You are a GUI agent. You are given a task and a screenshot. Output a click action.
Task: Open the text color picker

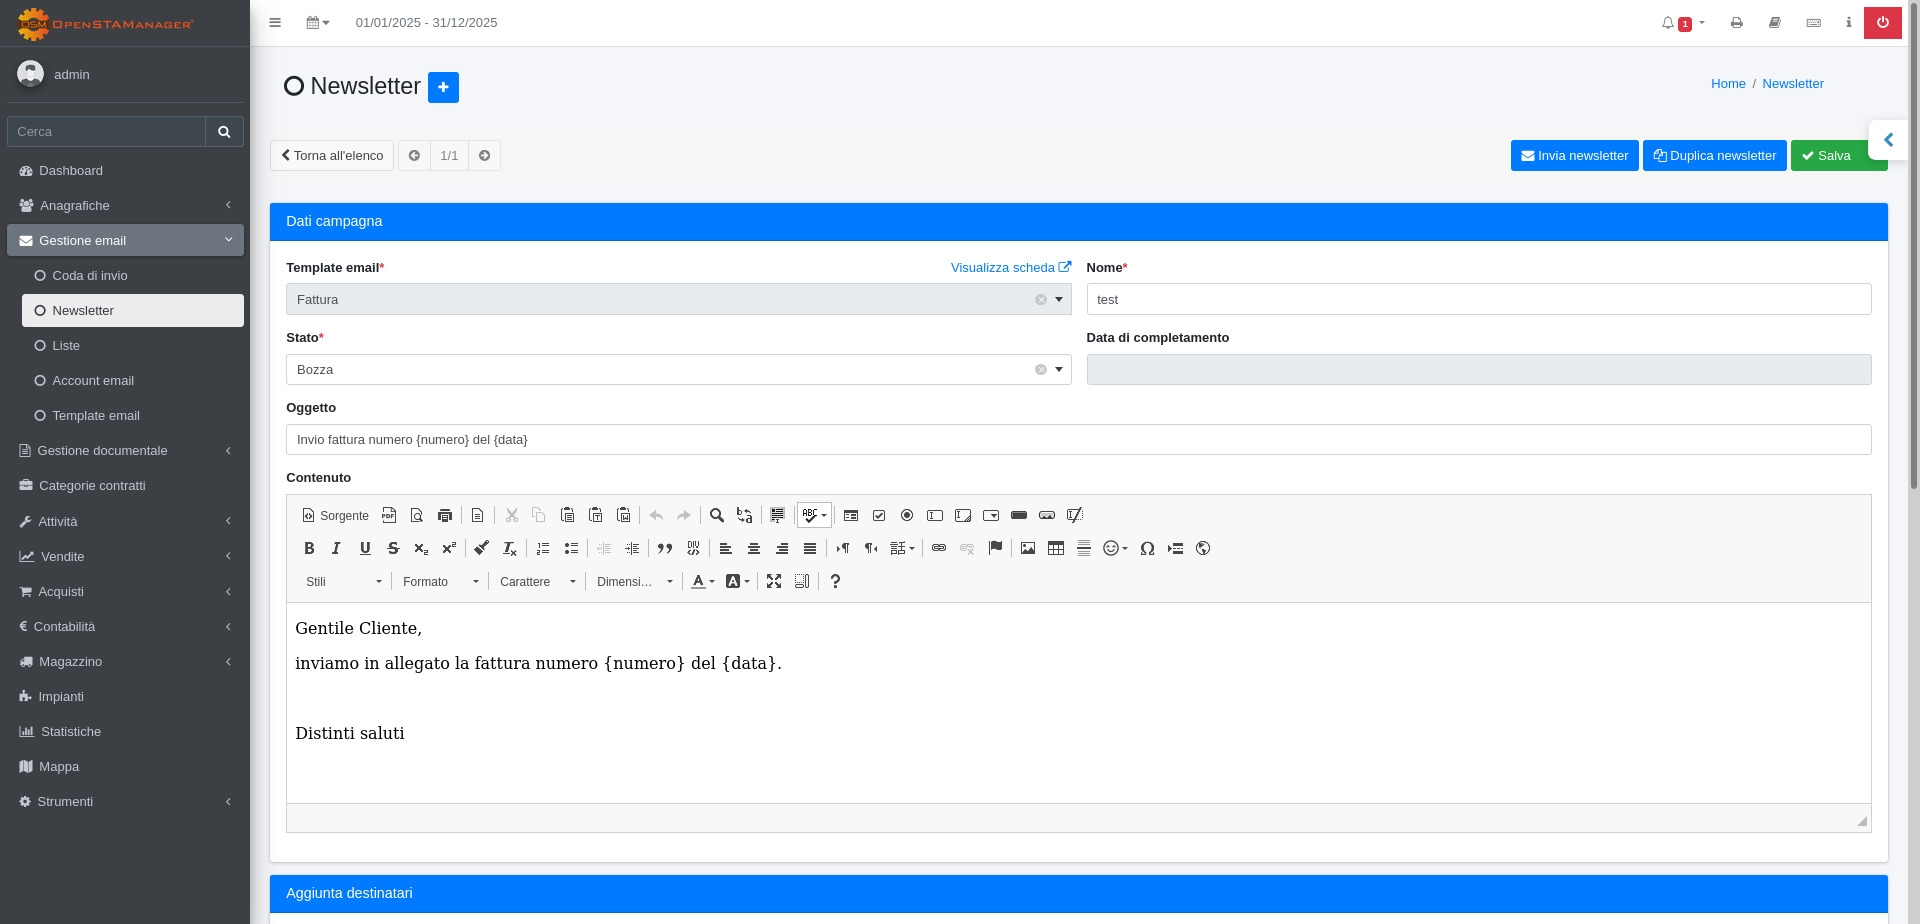pos(703,581)
